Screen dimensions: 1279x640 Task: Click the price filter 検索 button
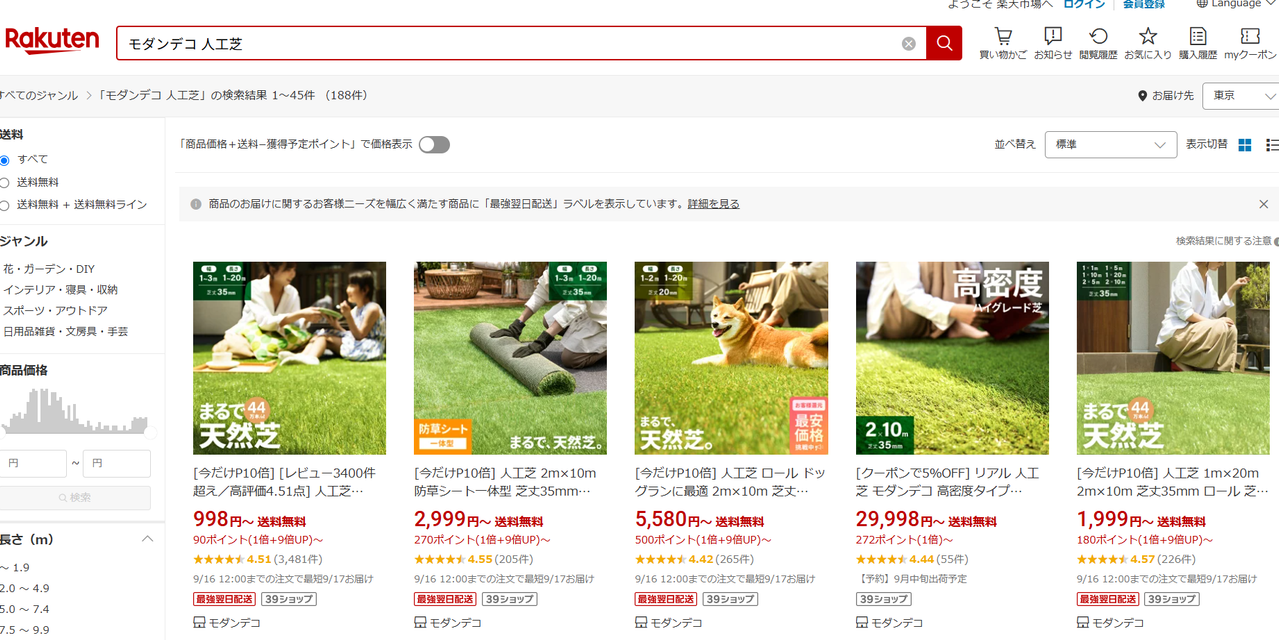click(x=75, y=498)
